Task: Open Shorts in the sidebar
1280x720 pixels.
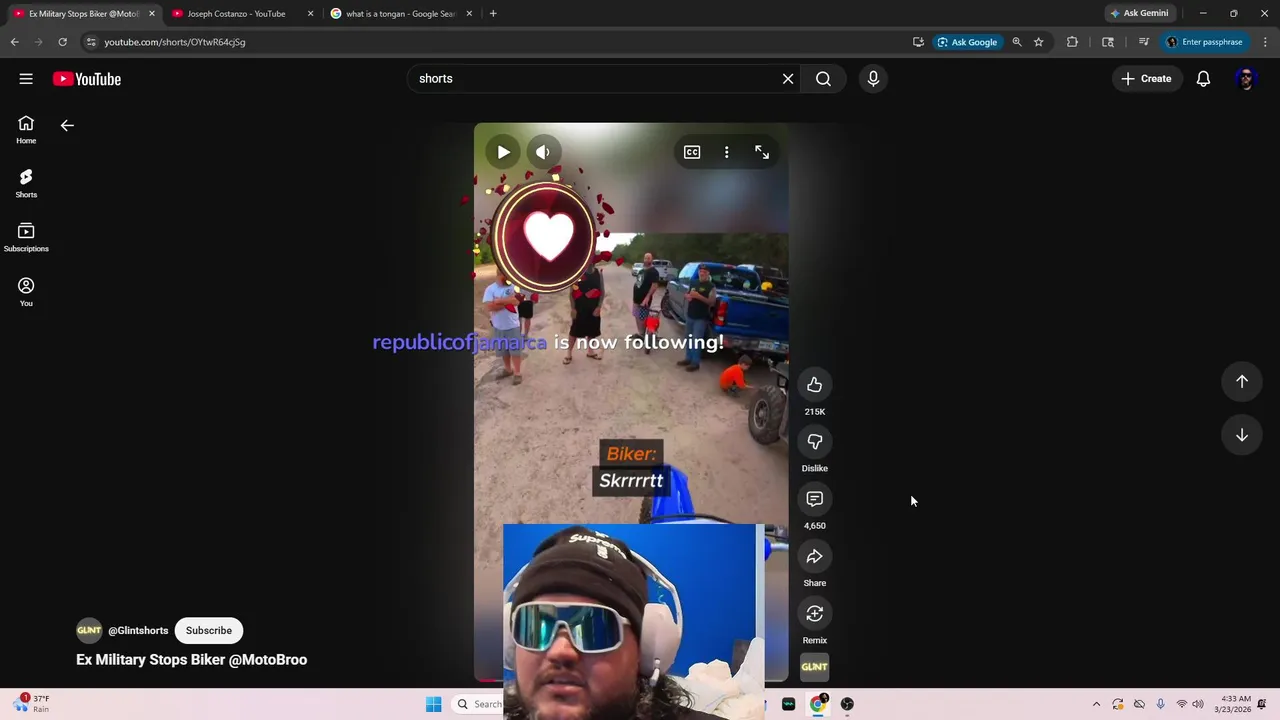Action: point(26,184)
